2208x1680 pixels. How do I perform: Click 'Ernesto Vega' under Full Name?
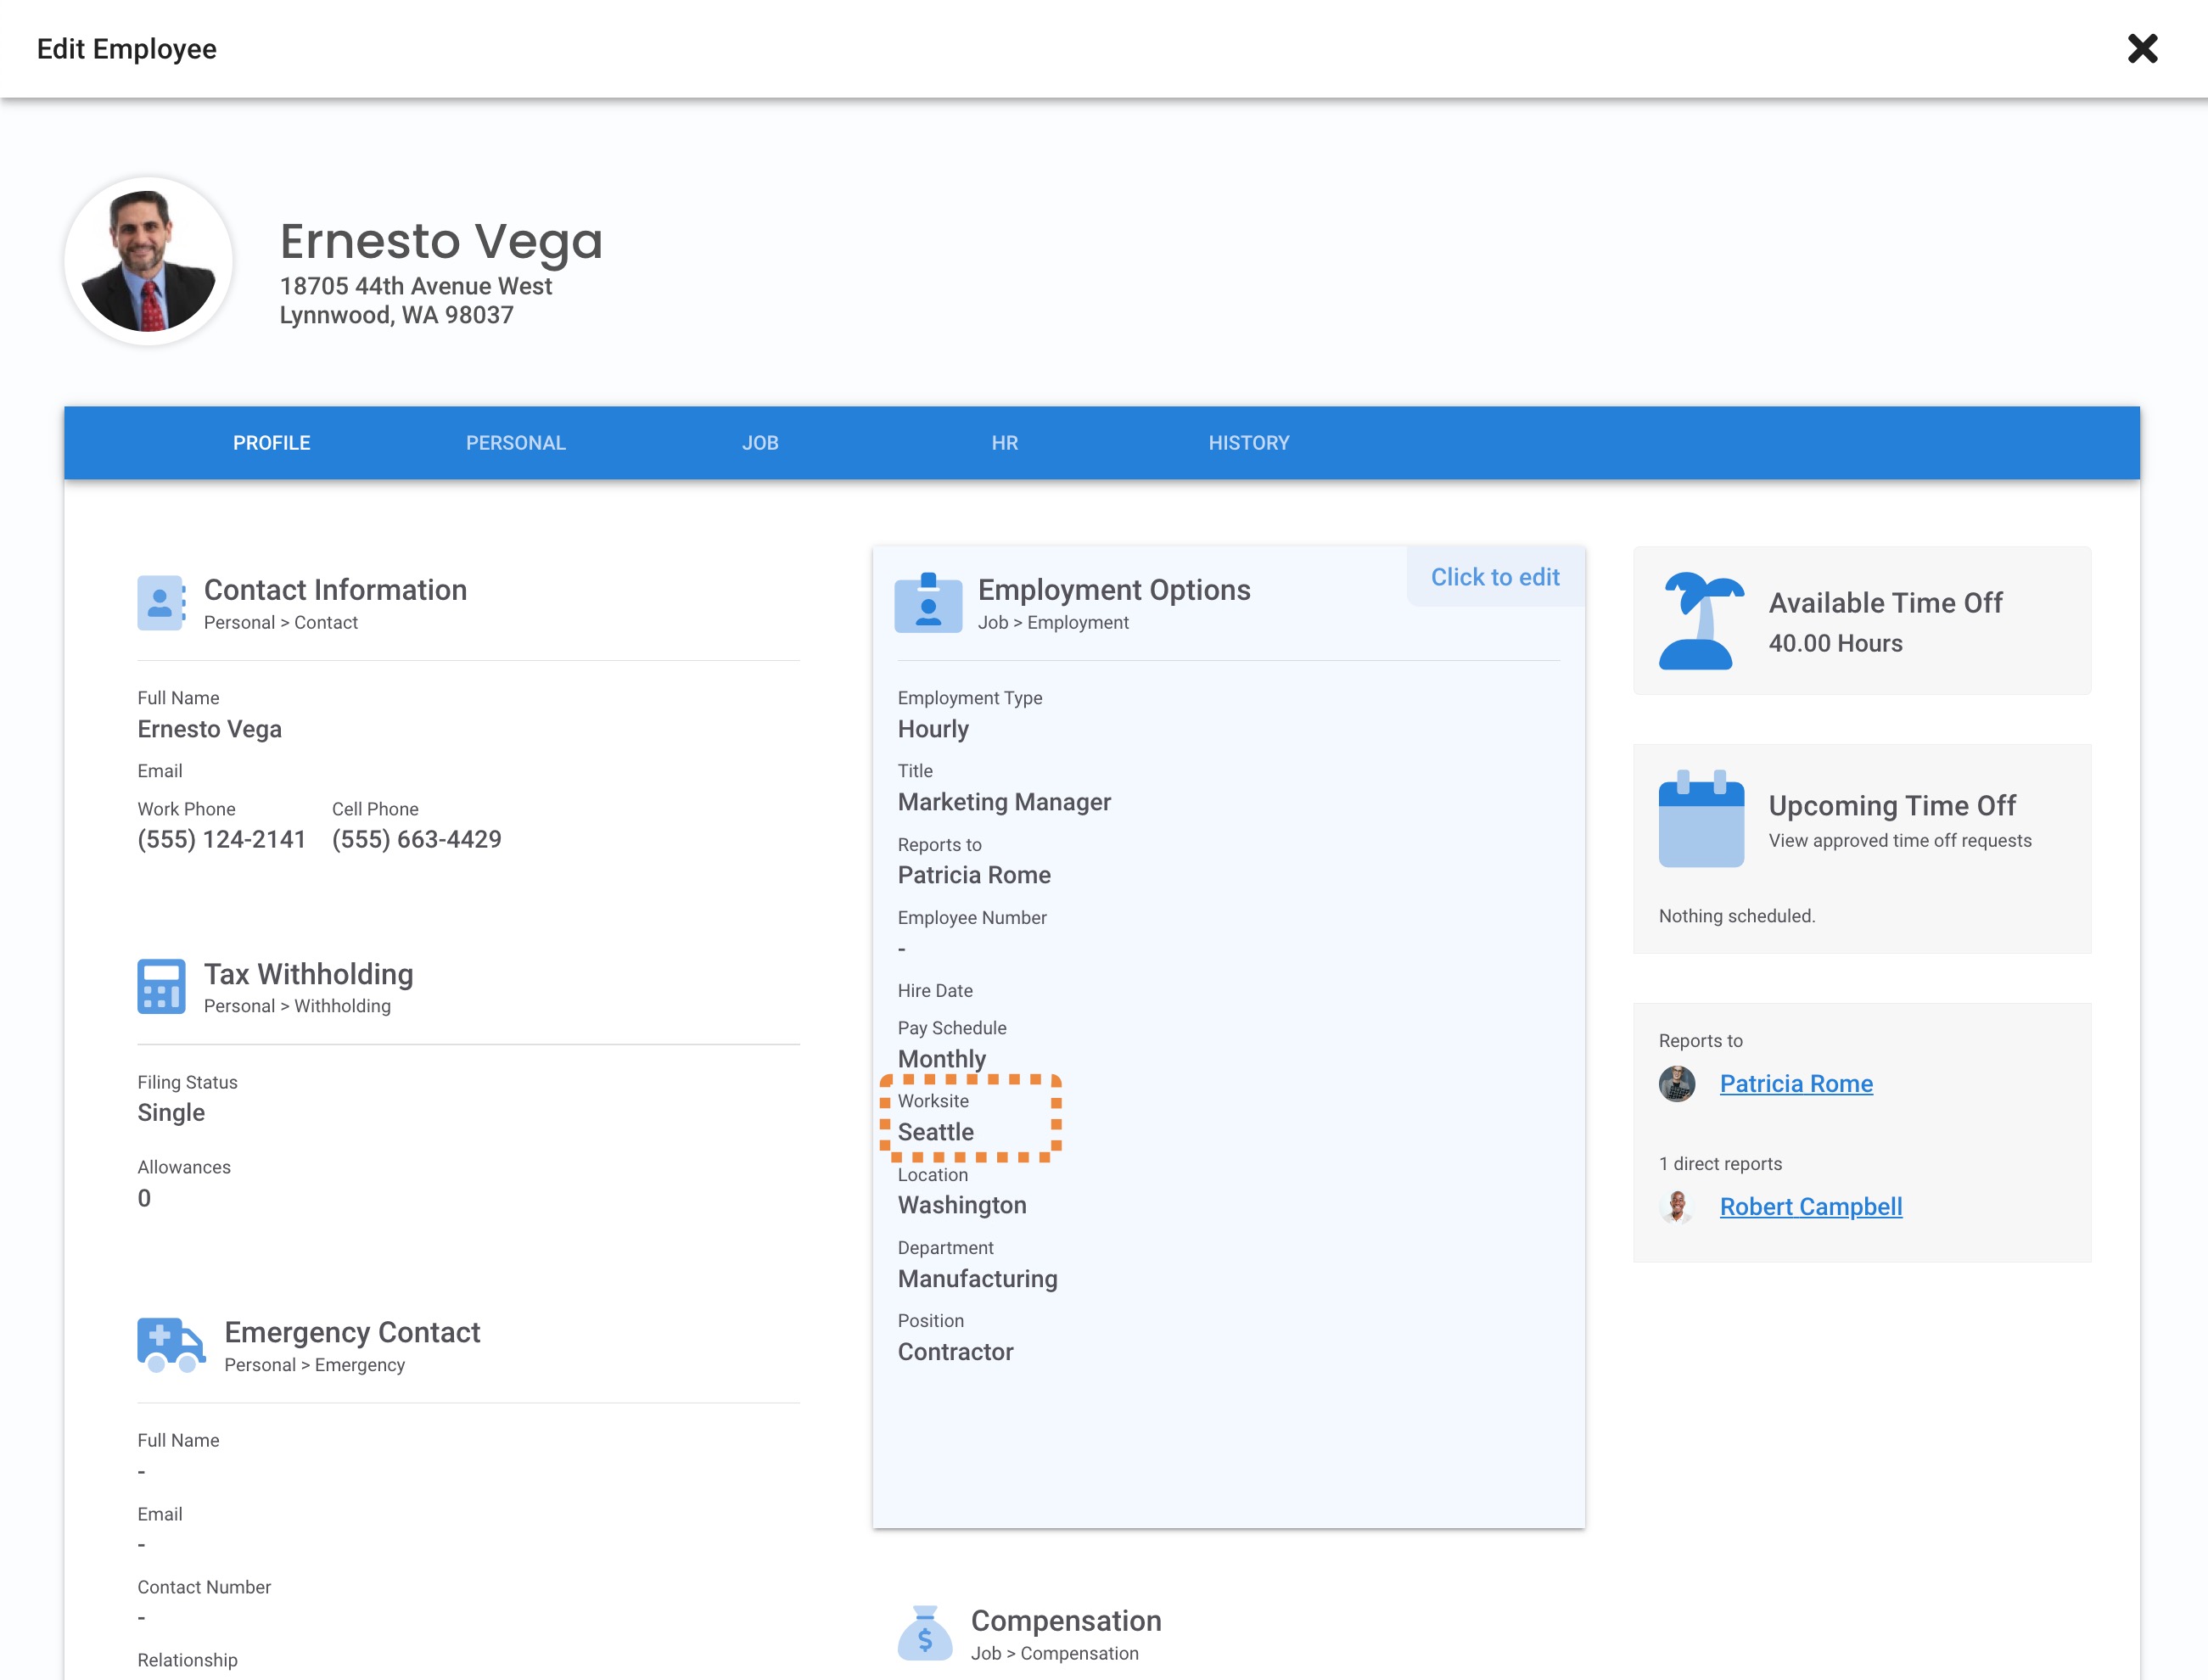coord(210,730)
